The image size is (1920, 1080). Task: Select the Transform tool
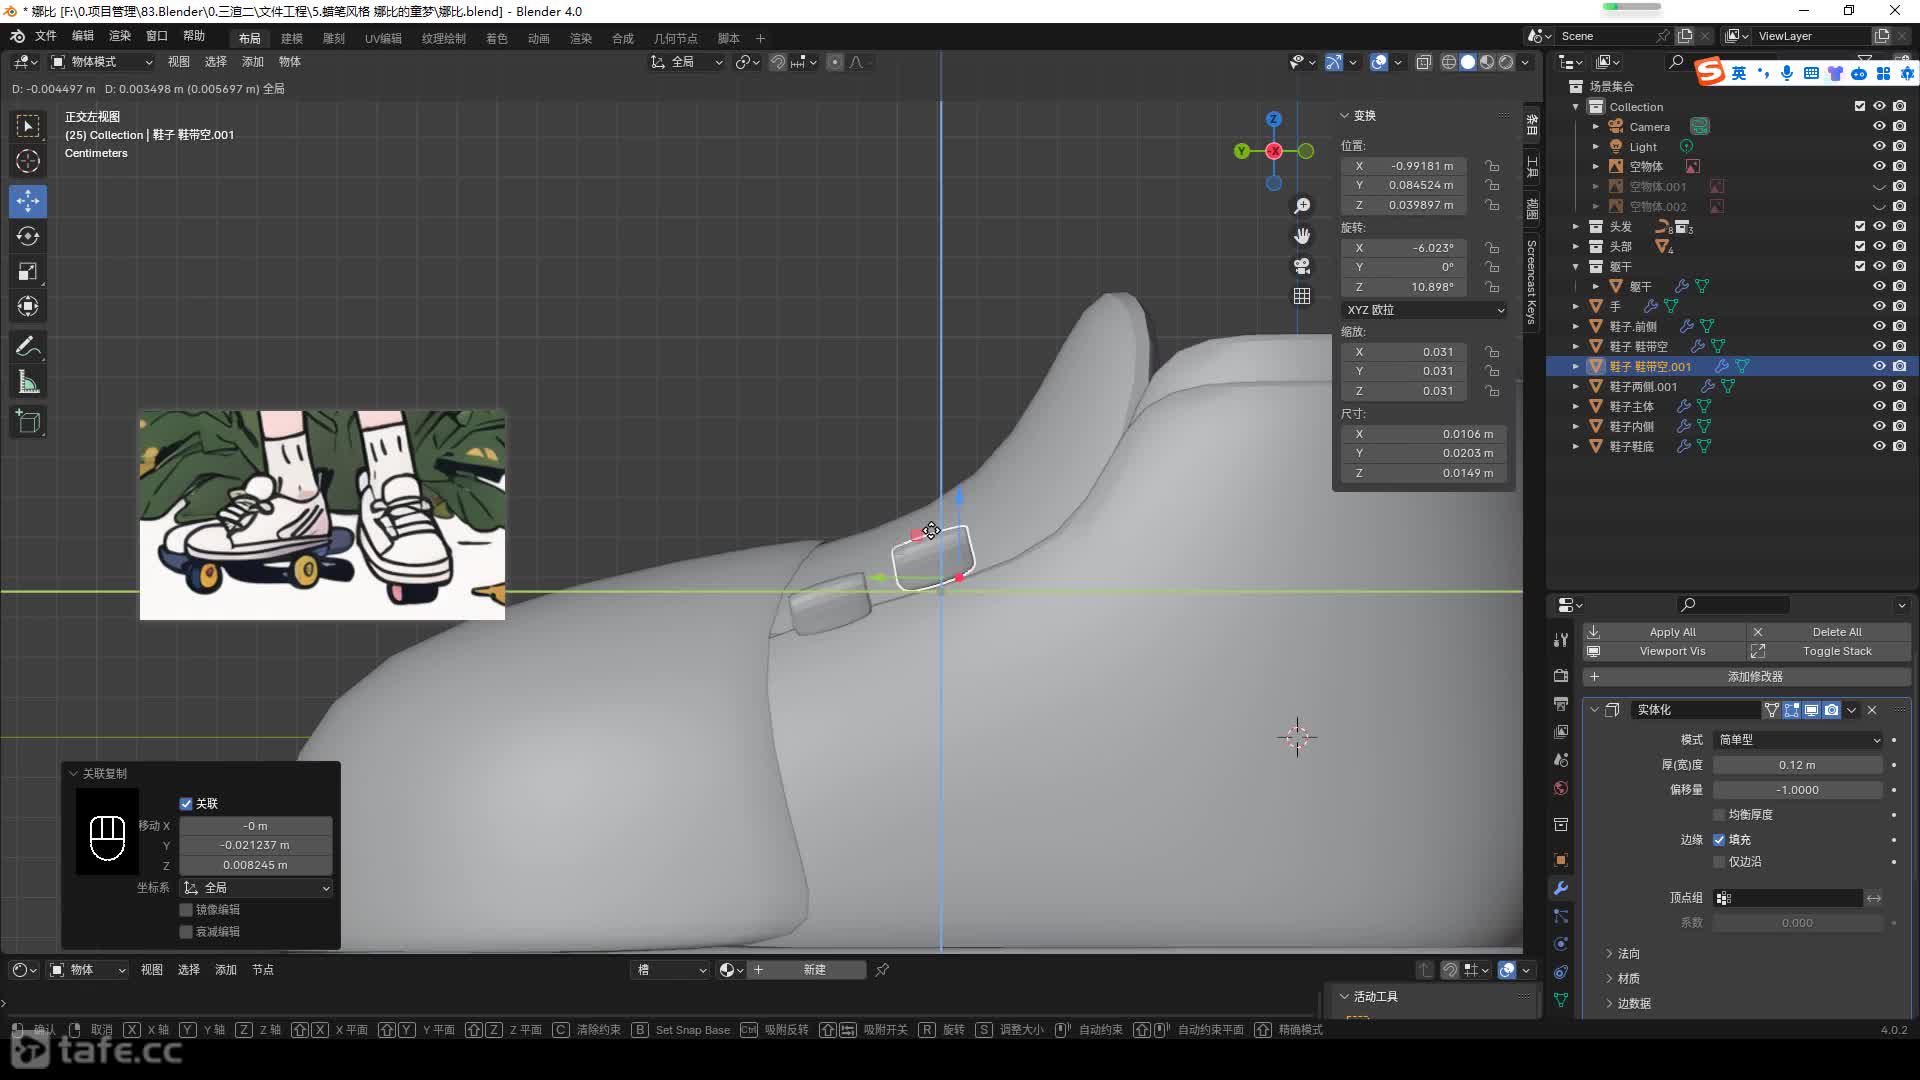click(28, 306)
